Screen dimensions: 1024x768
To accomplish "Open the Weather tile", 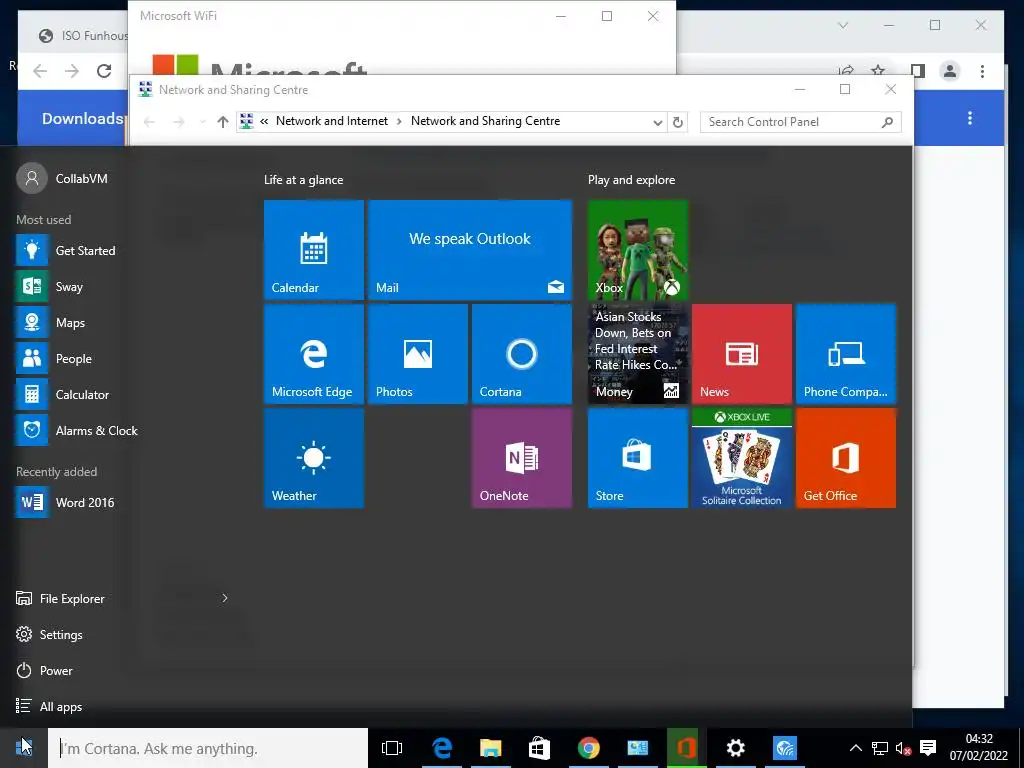I will coord(313,458).
